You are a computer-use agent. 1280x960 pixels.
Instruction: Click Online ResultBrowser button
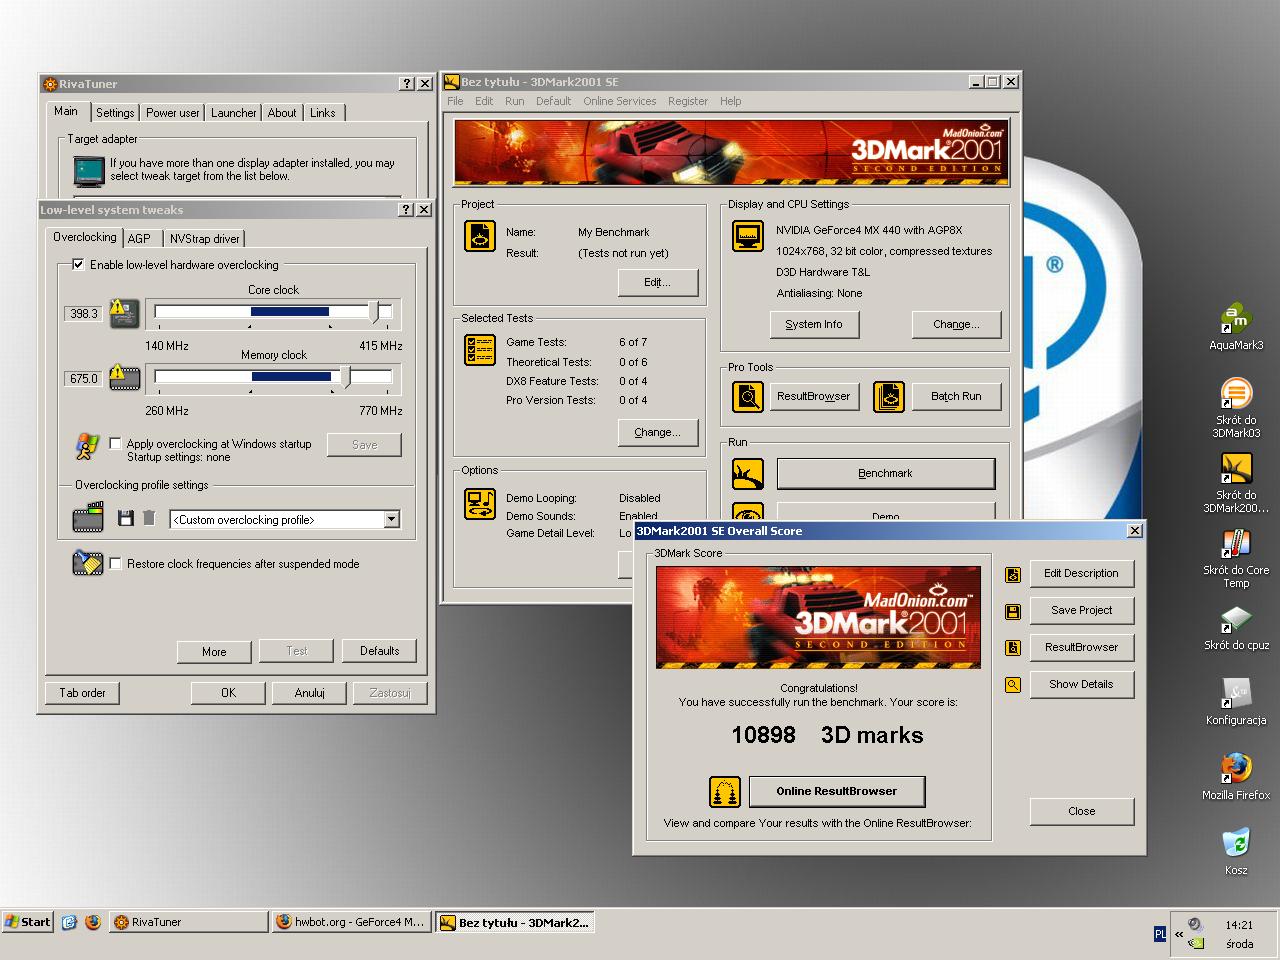point(837,791)
